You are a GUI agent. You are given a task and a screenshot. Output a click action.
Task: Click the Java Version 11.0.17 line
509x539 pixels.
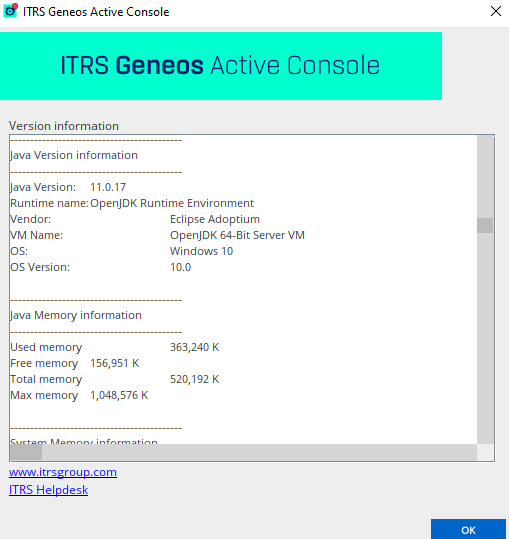pyautogui.click(x=68, y=187)
